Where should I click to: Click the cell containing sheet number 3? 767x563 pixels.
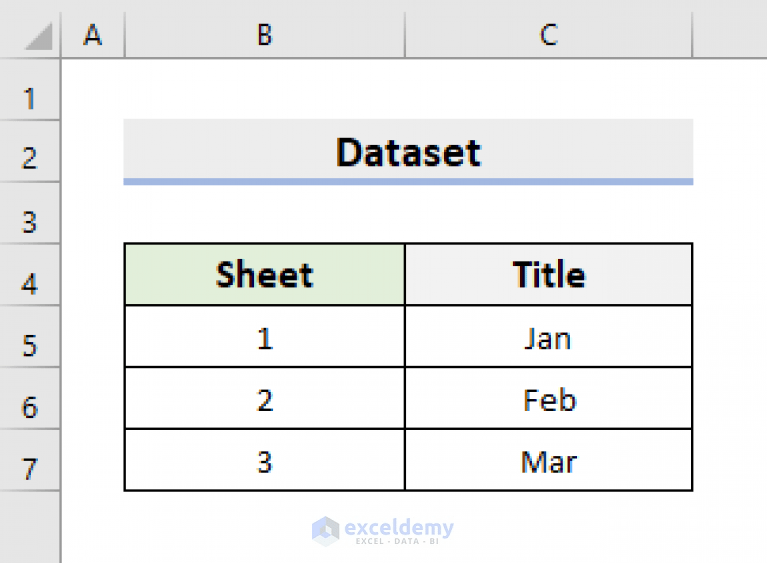coord(264,462)
